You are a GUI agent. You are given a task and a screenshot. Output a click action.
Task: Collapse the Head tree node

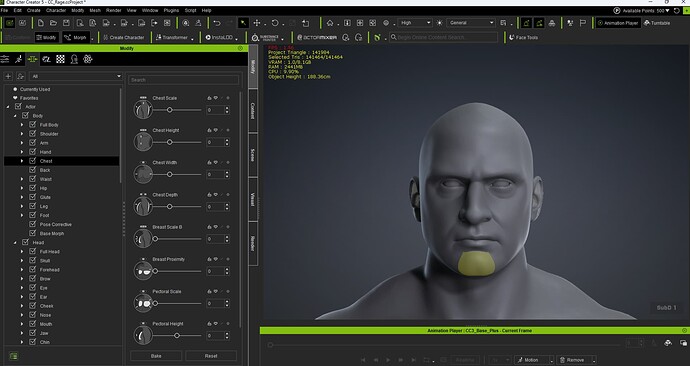coord(15,242)
